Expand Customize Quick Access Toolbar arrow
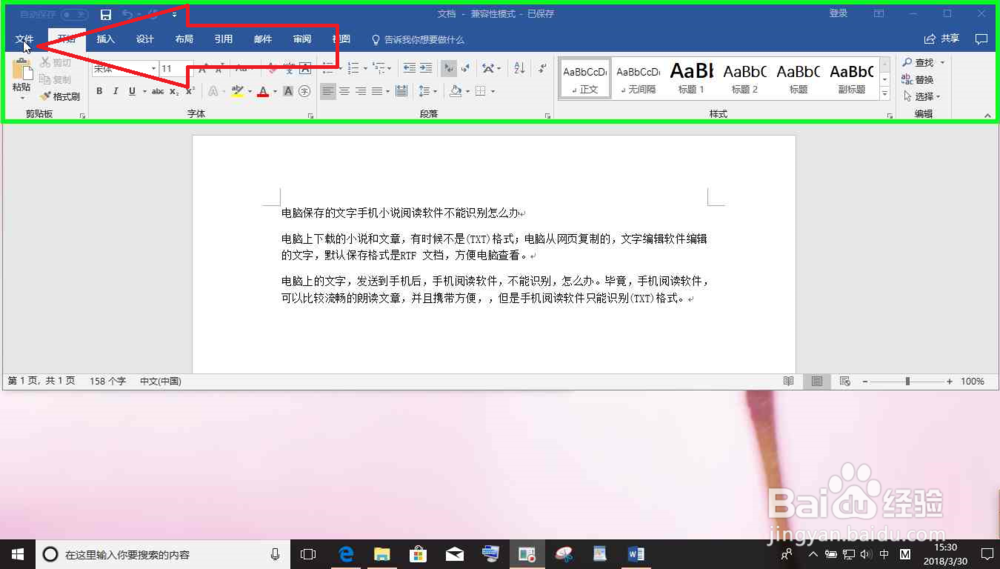Viewport: 1000px width, 569px height. (x=174, y=14)
